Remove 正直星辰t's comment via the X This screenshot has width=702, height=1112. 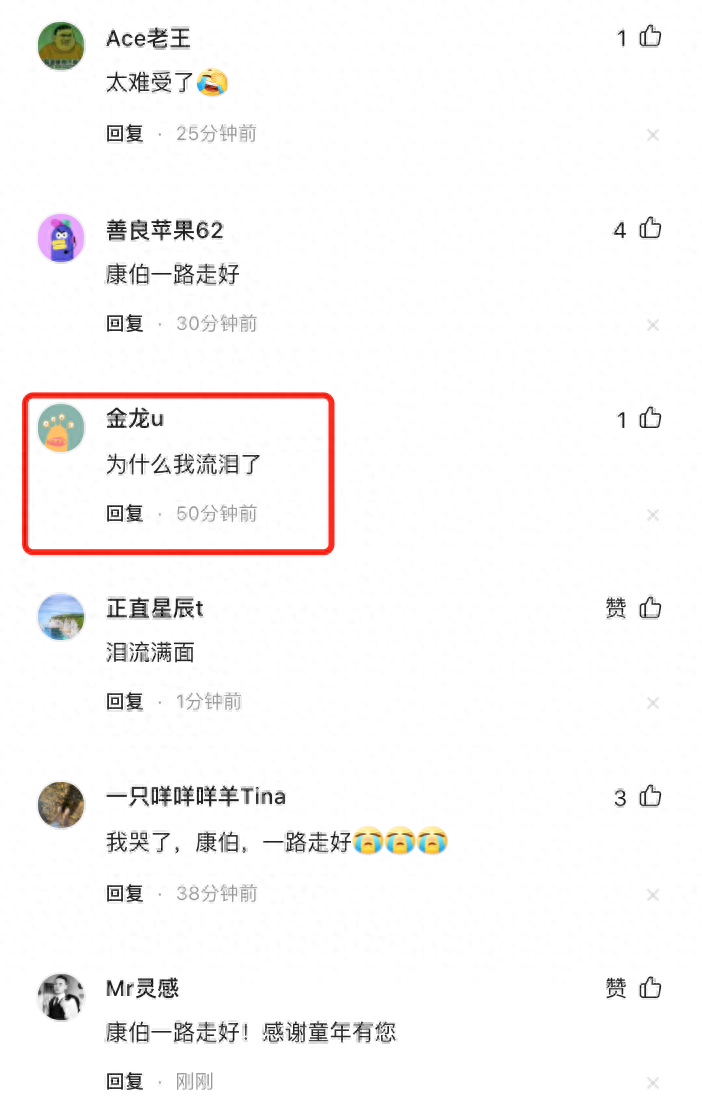(x=653, y=703)
